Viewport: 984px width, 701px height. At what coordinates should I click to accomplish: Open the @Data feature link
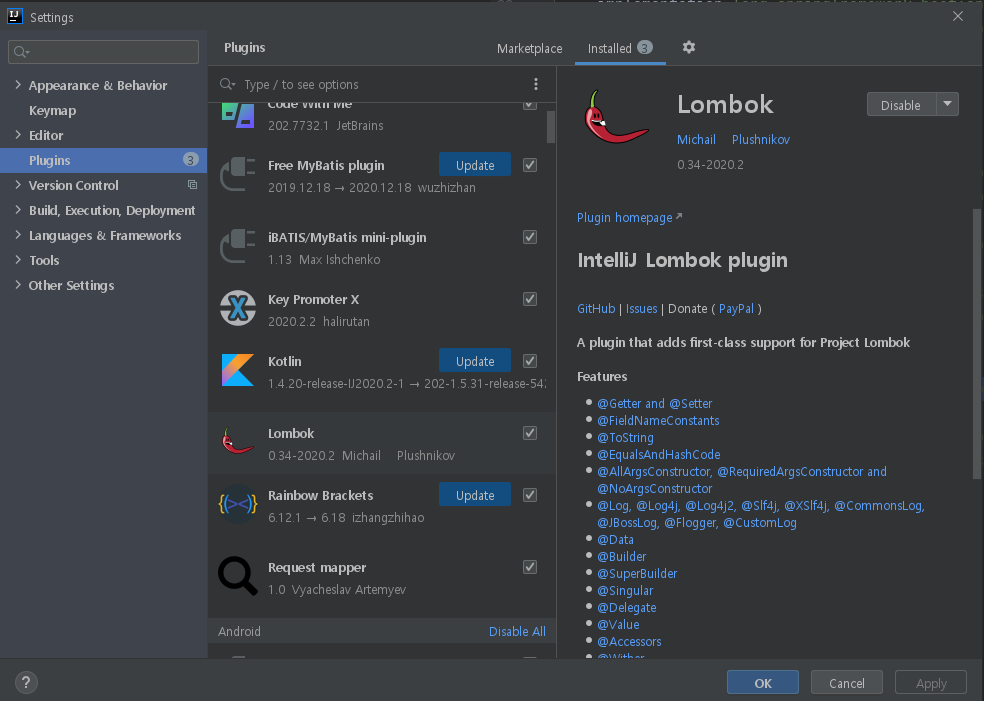click(x=615, y=540)
